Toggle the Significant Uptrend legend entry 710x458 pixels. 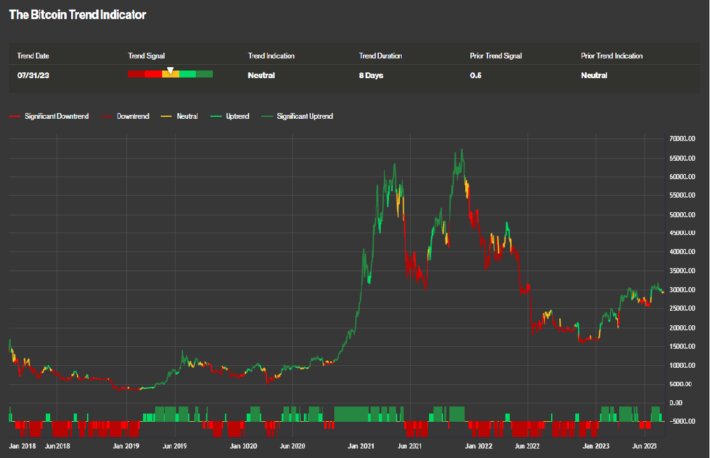pos(297,116)
